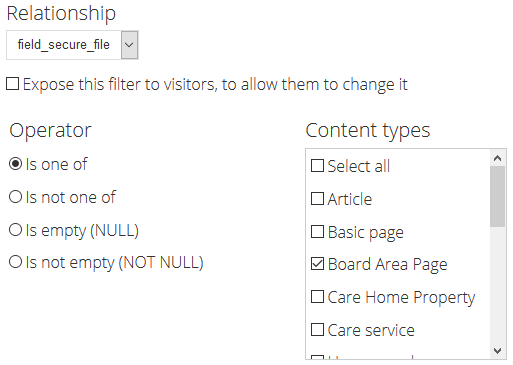This screenshot has width=513, height=365.
Task: Click the content types scroll down arrow
Action: pyautogui.click(x=498, y=351)
